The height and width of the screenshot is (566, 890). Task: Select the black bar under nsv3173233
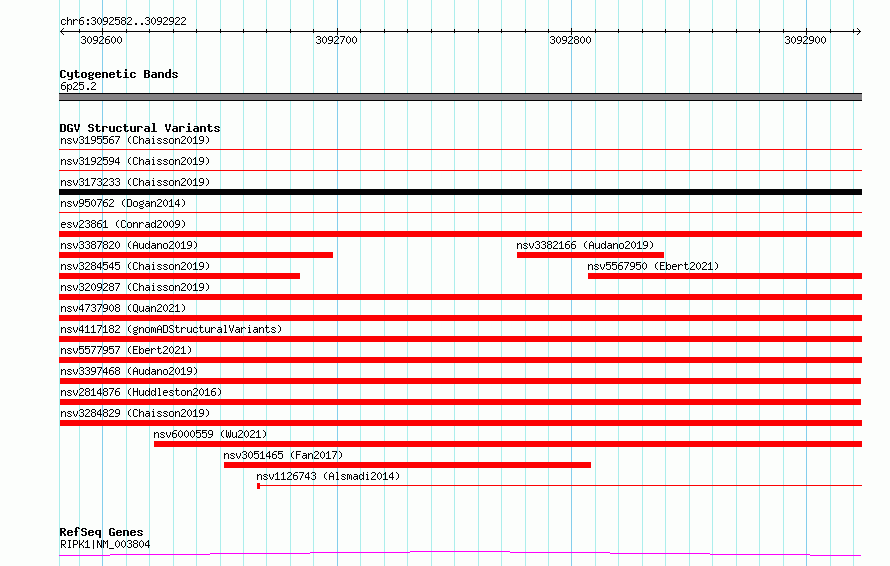pyautogui.click(x=460, y=192)
